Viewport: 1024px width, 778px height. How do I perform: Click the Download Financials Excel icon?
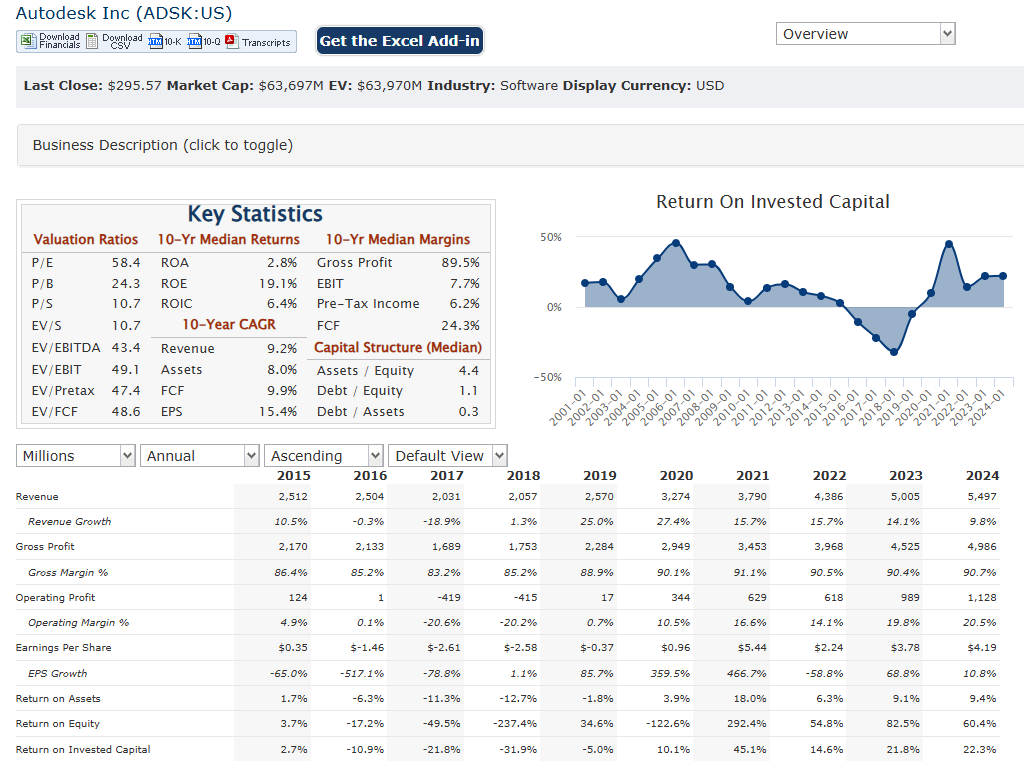28,41
